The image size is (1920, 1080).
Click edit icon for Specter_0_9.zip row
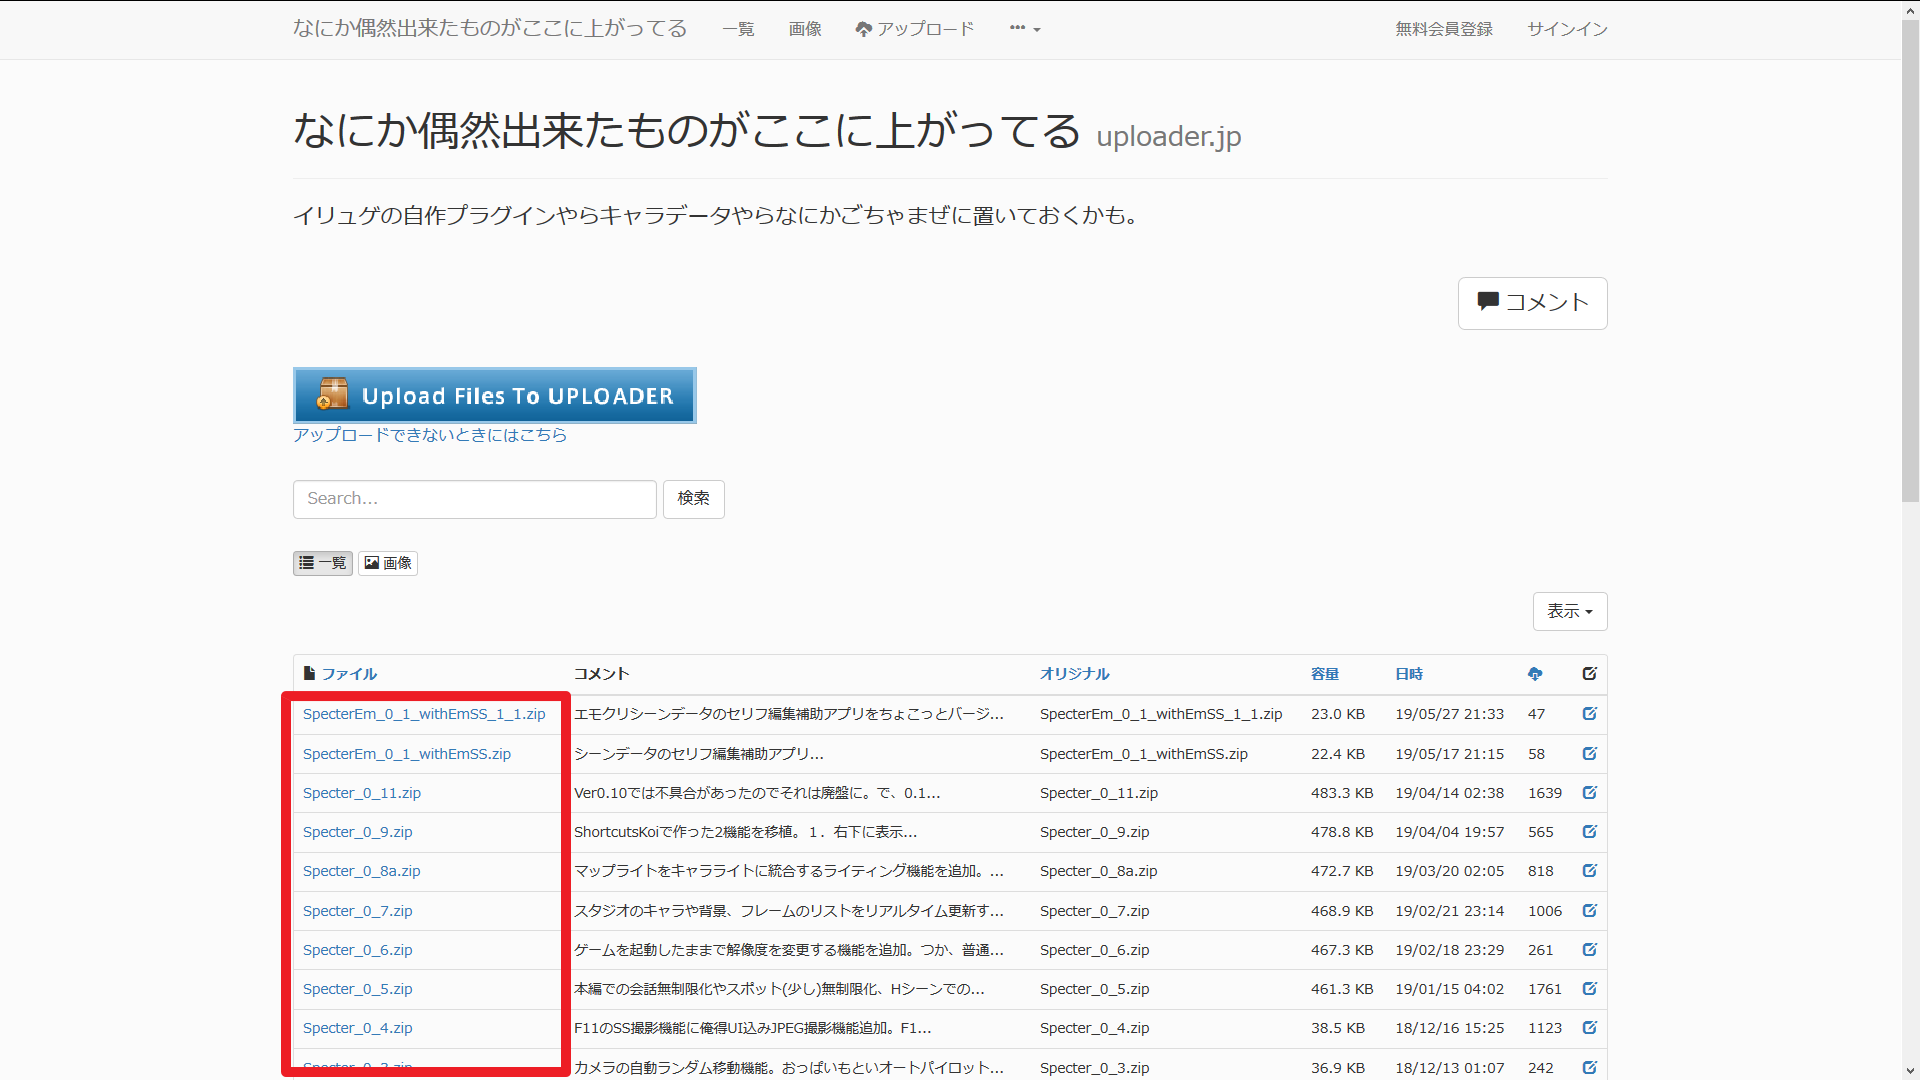[x=1589, y=832]
